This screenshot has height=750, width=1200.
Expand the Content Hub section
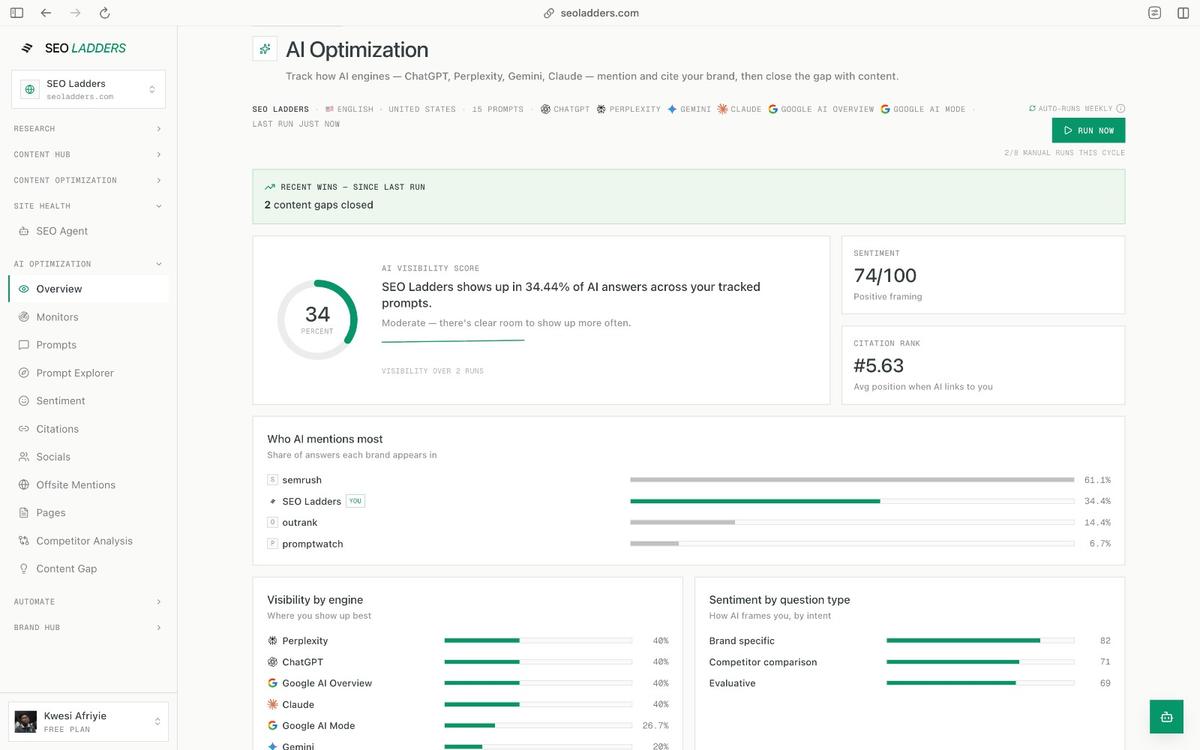[88, 155]
